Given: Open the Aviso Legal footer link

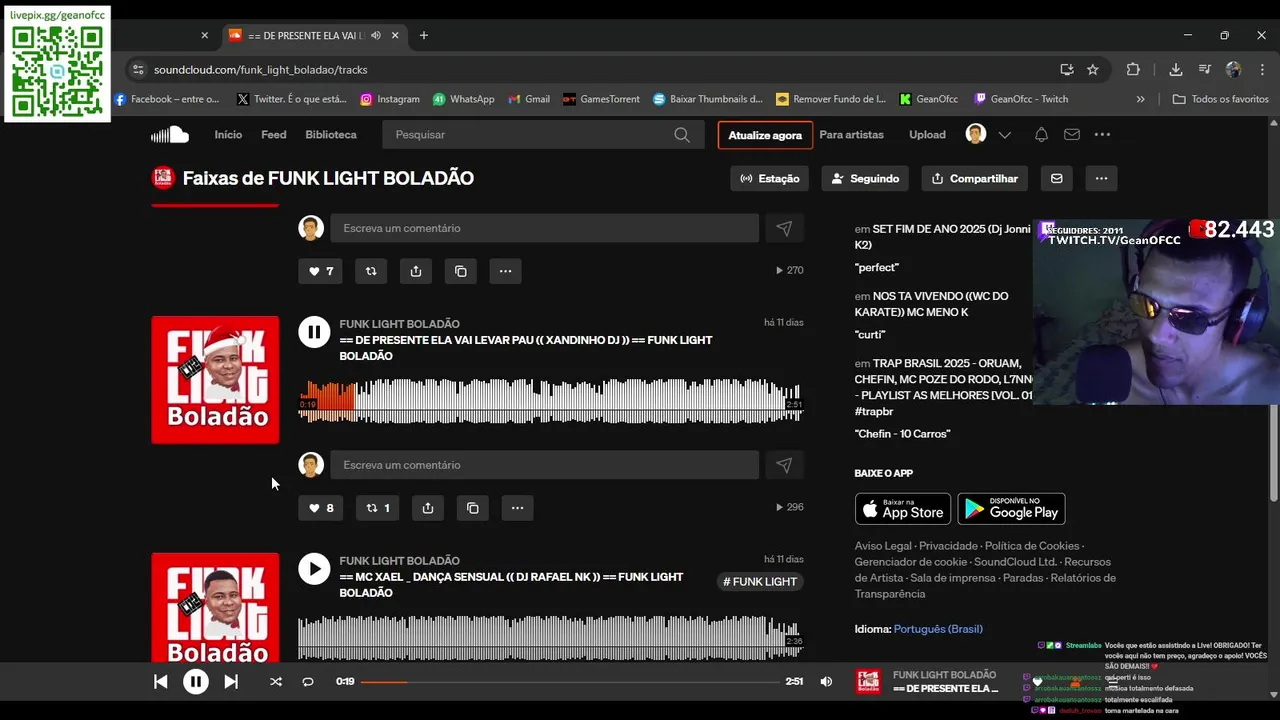Looking at the screenshot, I should [x=883, y=546].
